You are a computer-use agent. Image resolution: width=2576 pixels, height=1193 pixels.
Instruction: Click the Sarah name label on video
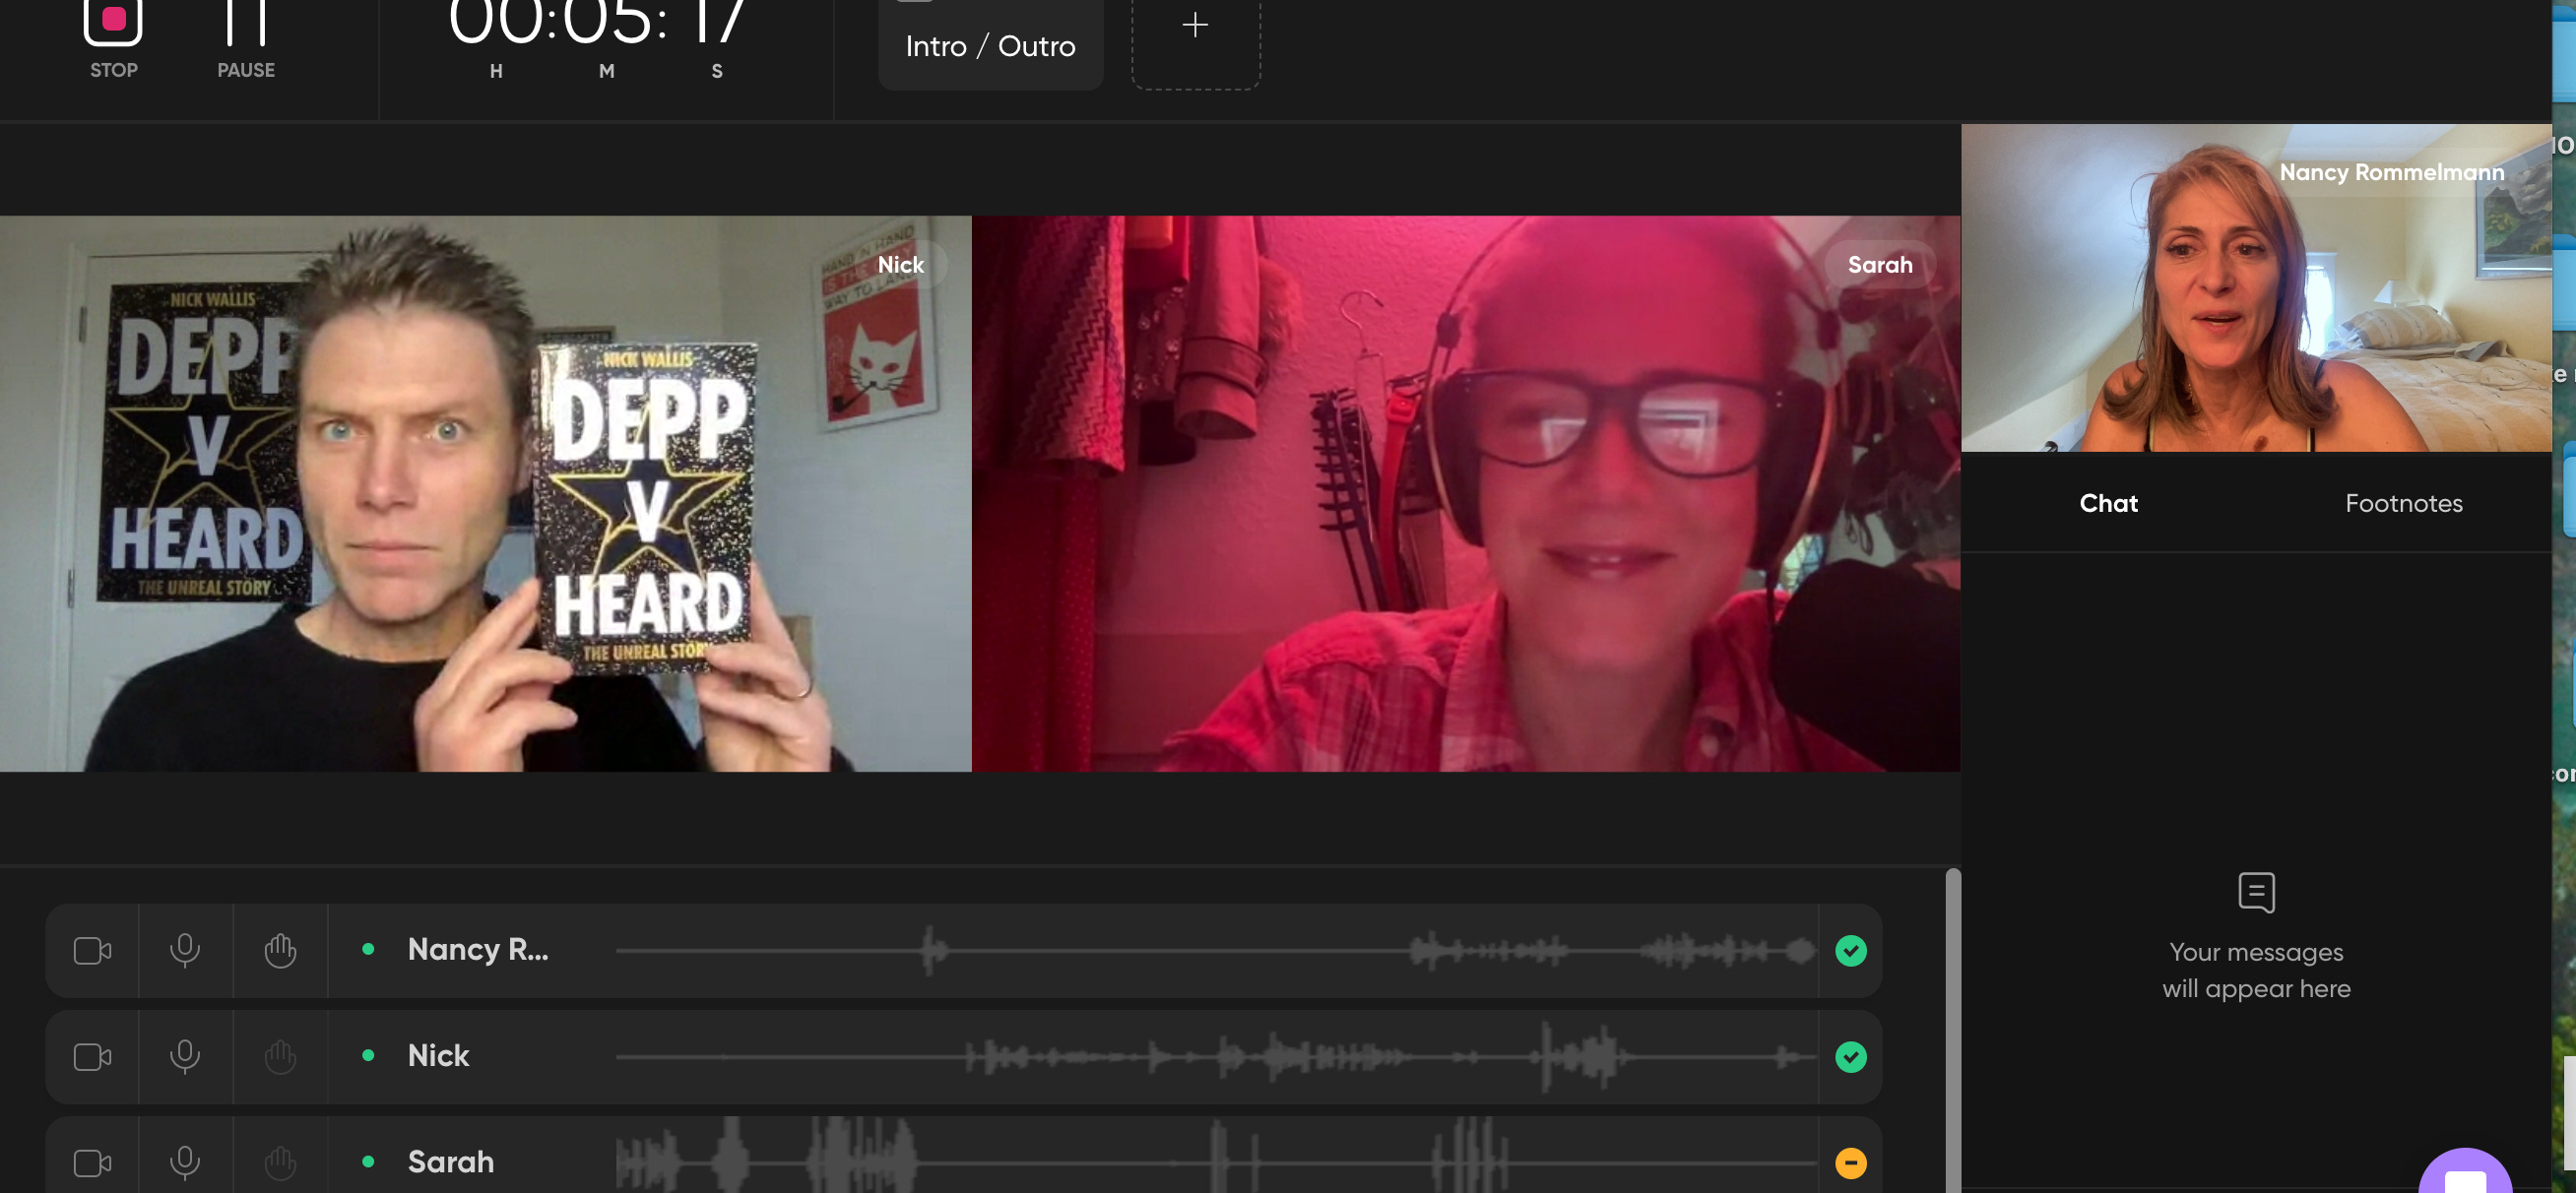click(x=1879, y=264)
